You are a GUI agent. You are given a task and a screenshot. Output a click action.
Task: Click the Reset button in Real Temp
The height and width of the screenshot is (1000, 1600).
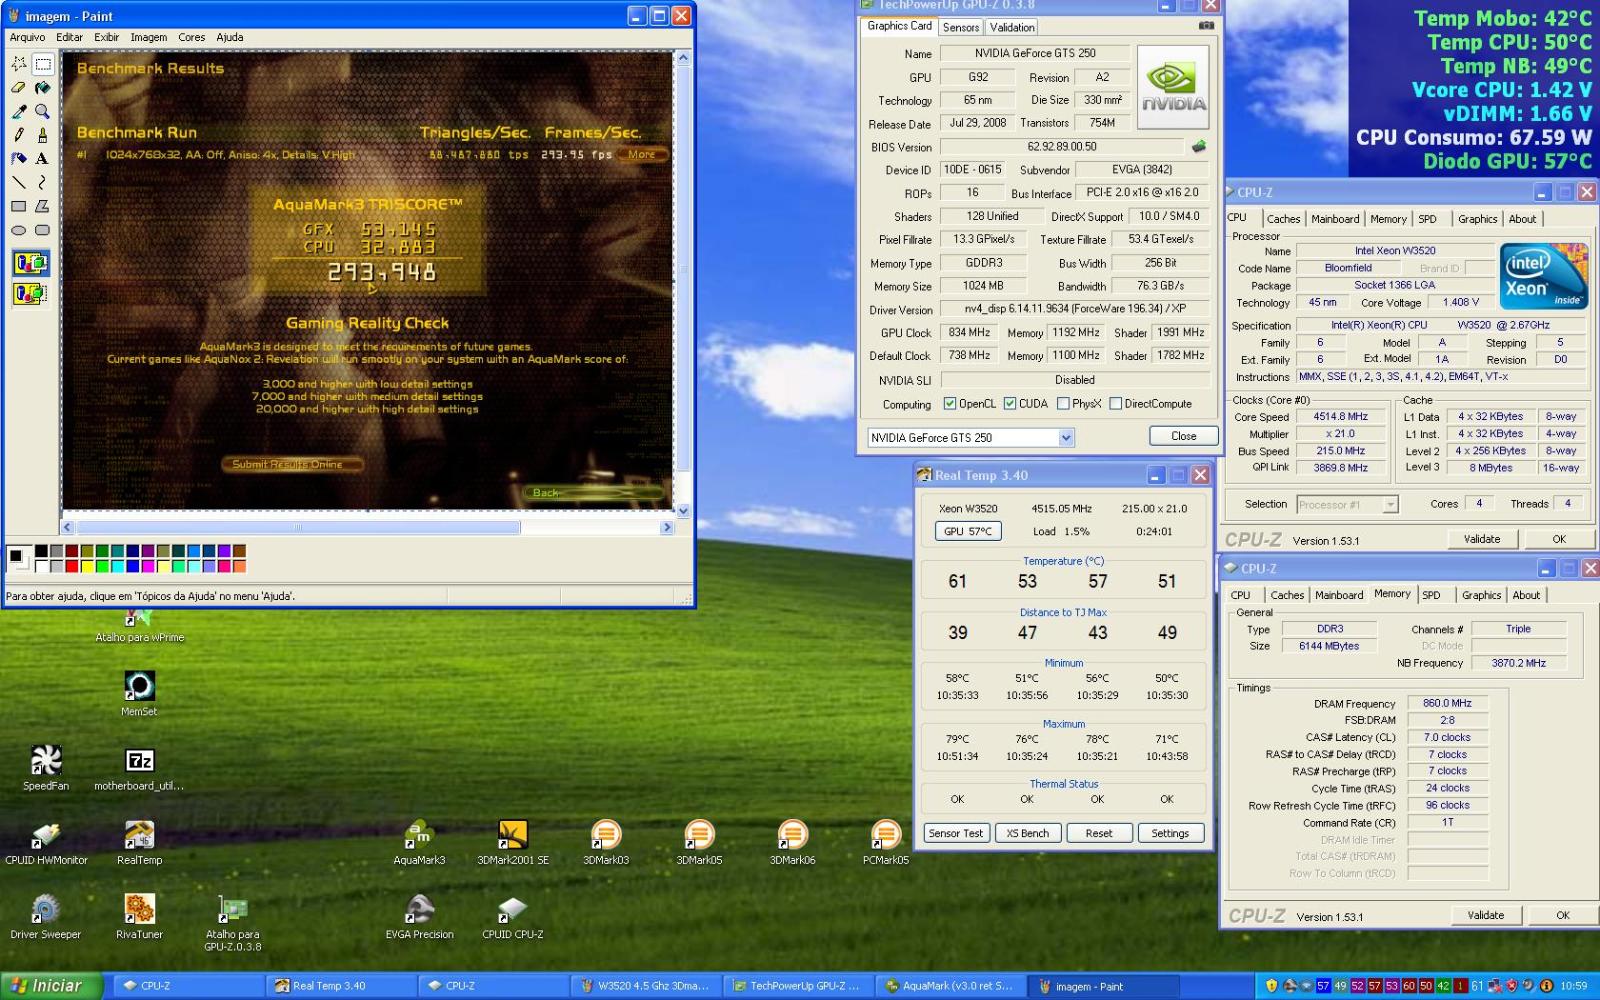(1098, 833)
